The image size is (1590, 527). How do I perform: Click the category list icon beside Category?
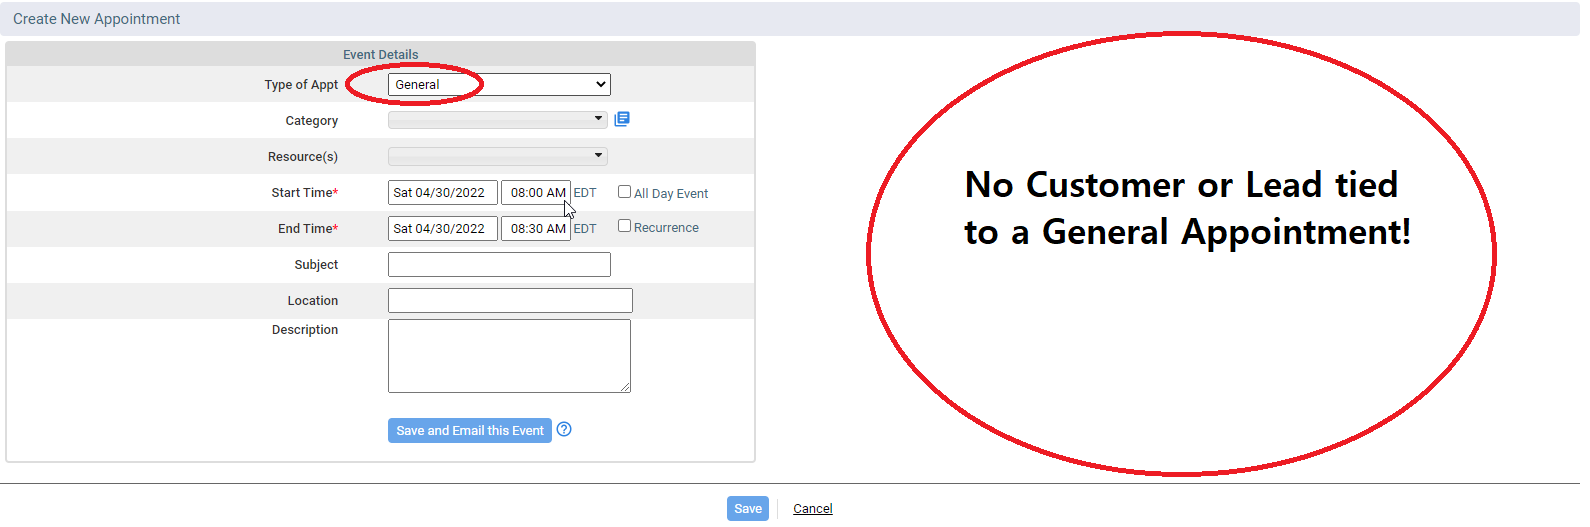(x=622, y=119)
